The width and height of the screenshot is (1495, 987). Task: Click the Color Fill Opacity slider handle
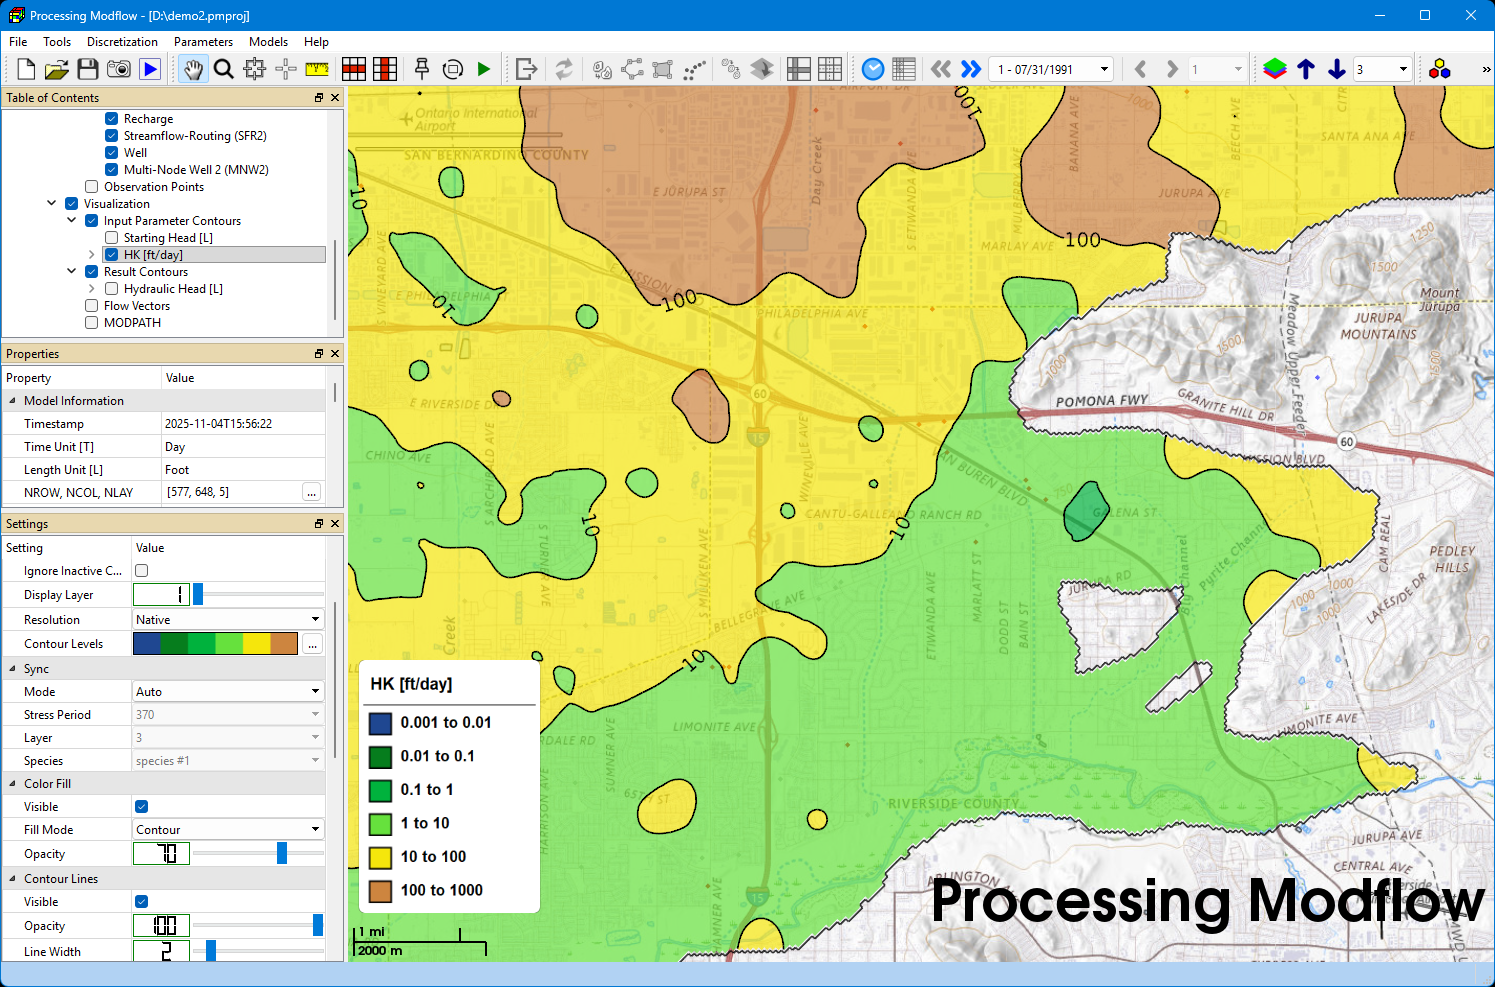[x=282, y=853]
